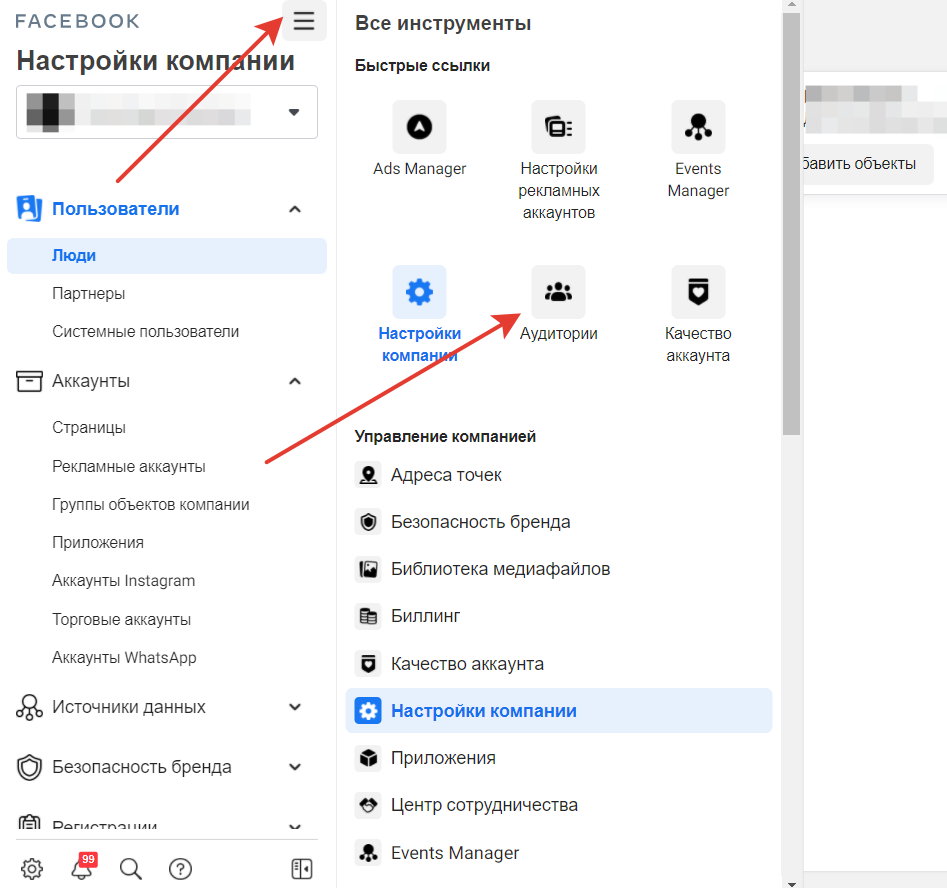Open Настройки рекламных аккаунтов quick link icon
The image size is (947, 888).
tap(559, 127)
